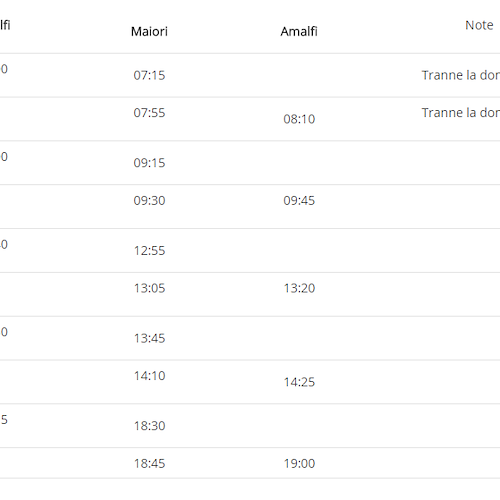Click the note beside the 07:55 departure

(x=461, y=113)
